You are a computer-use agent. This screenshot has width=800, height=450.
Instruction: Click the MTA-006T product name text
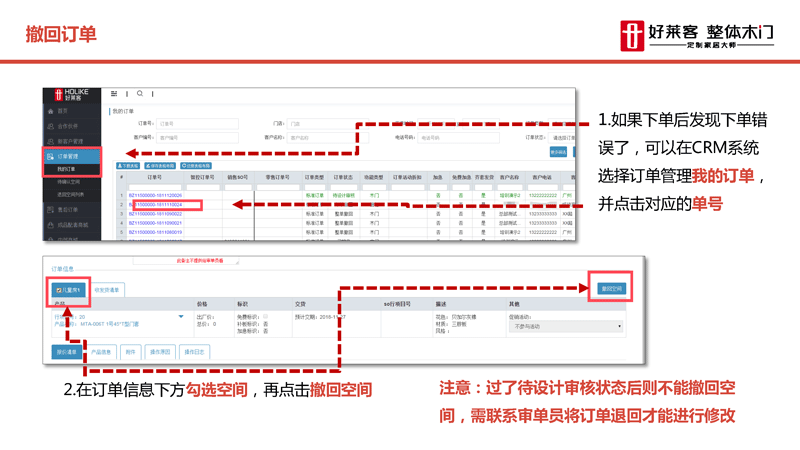tap(110, 324)
